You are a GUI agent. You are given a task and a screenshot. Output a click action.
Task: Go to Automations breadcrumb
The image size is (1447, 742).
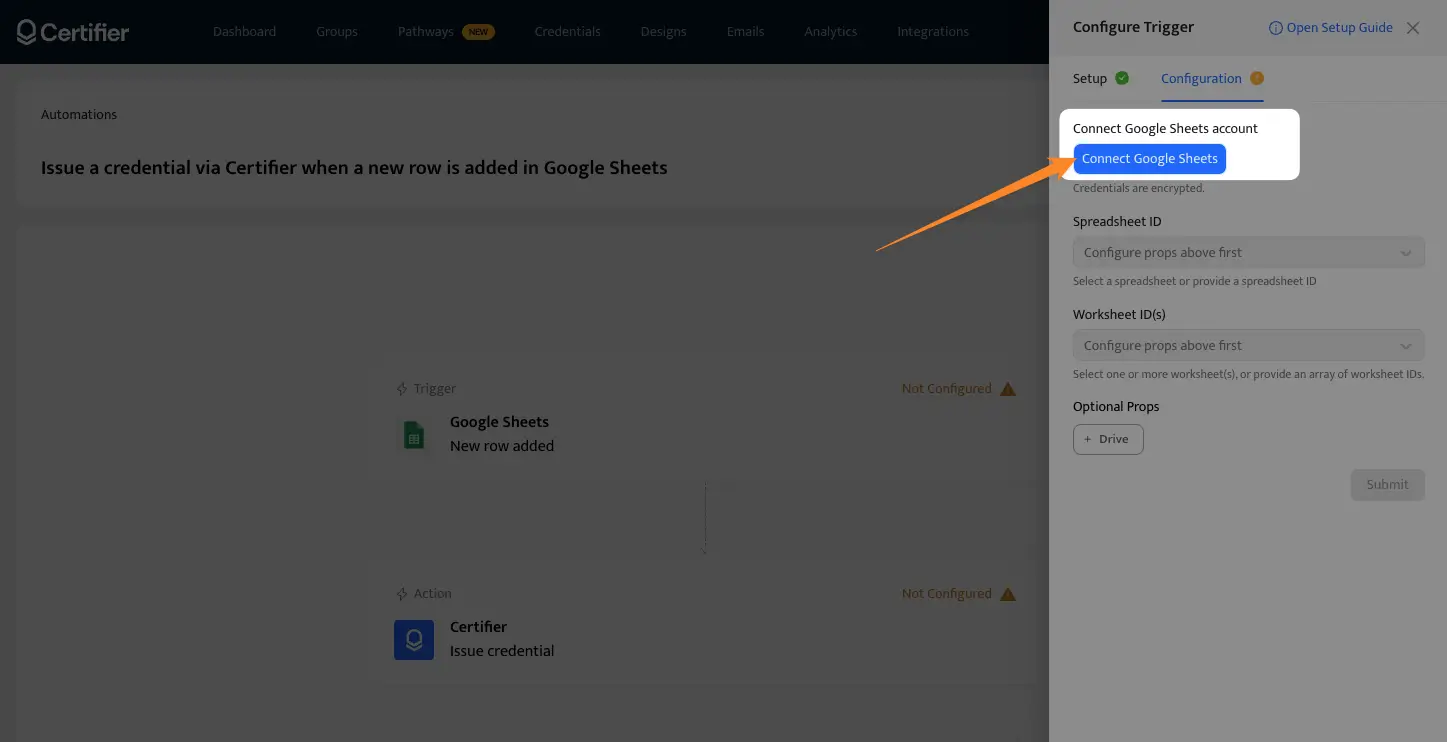[79, 115]
